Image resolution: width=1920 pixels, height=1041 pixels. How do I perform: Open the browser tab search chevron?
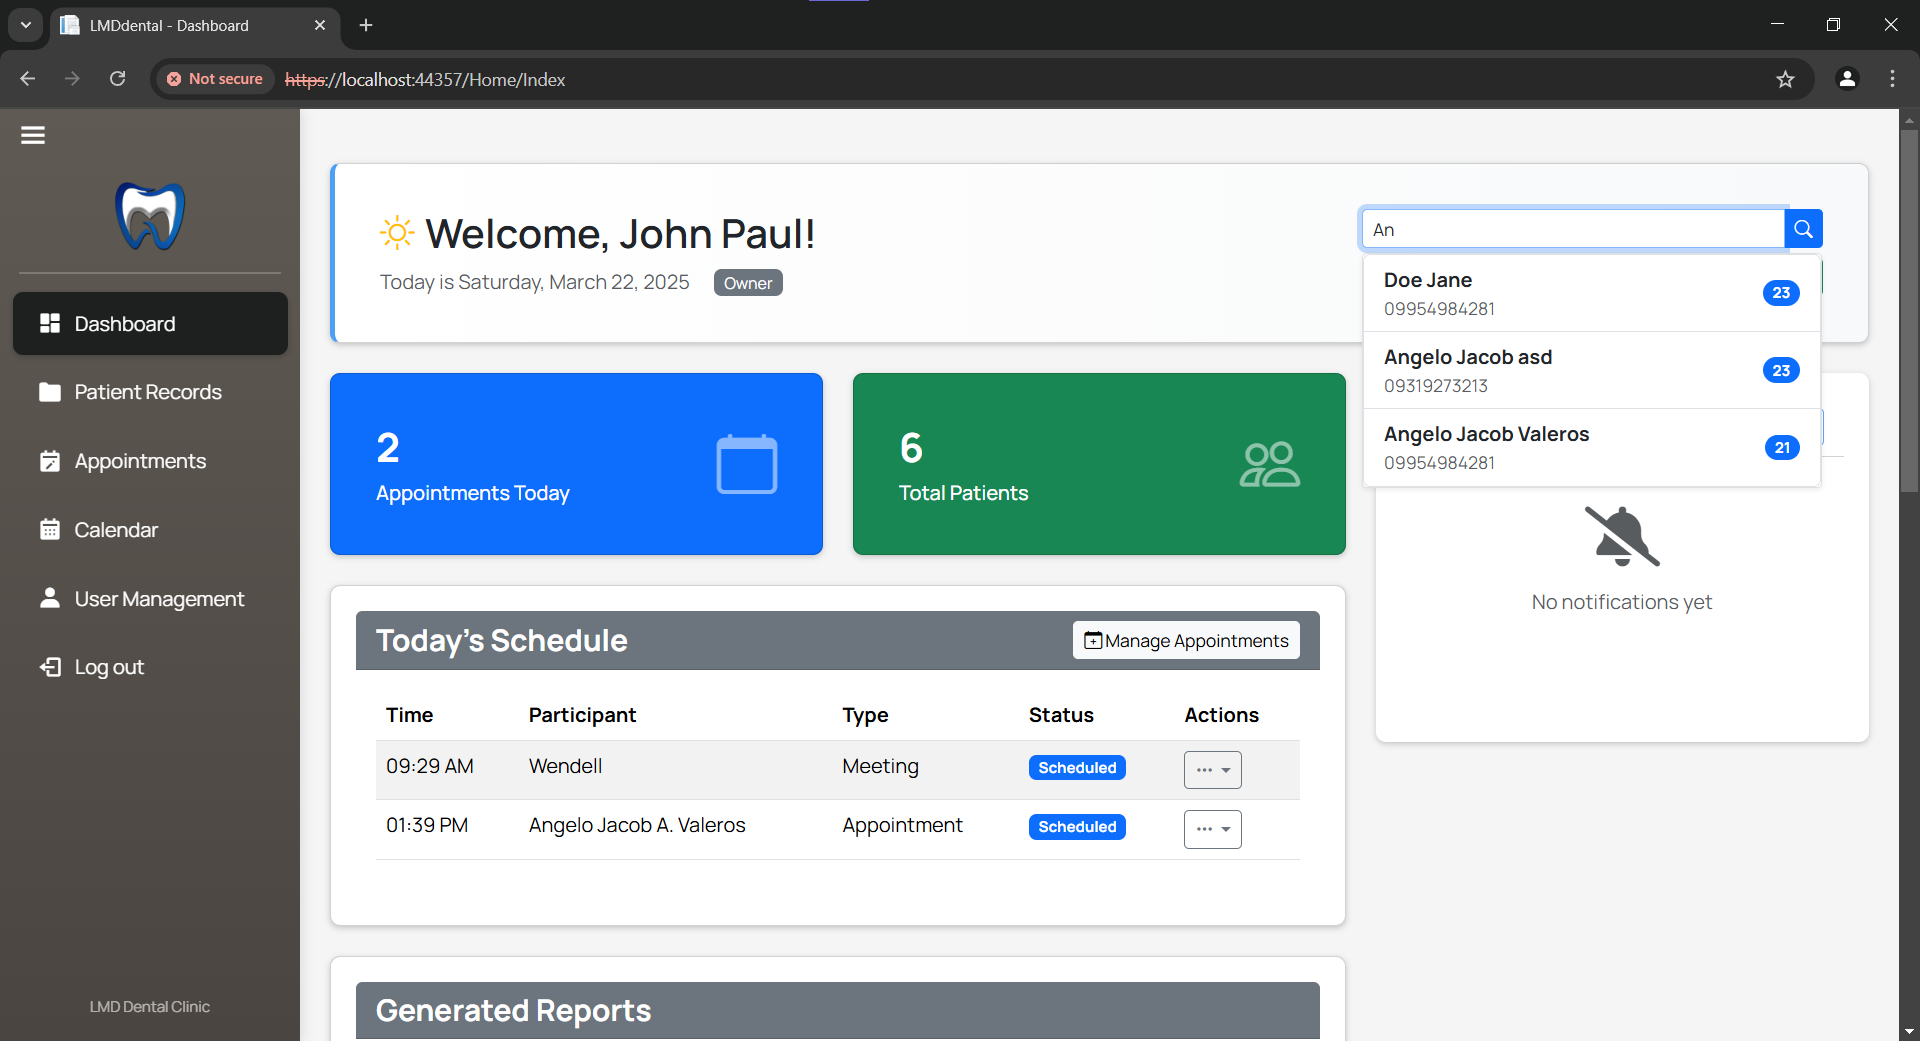(25, 25)
